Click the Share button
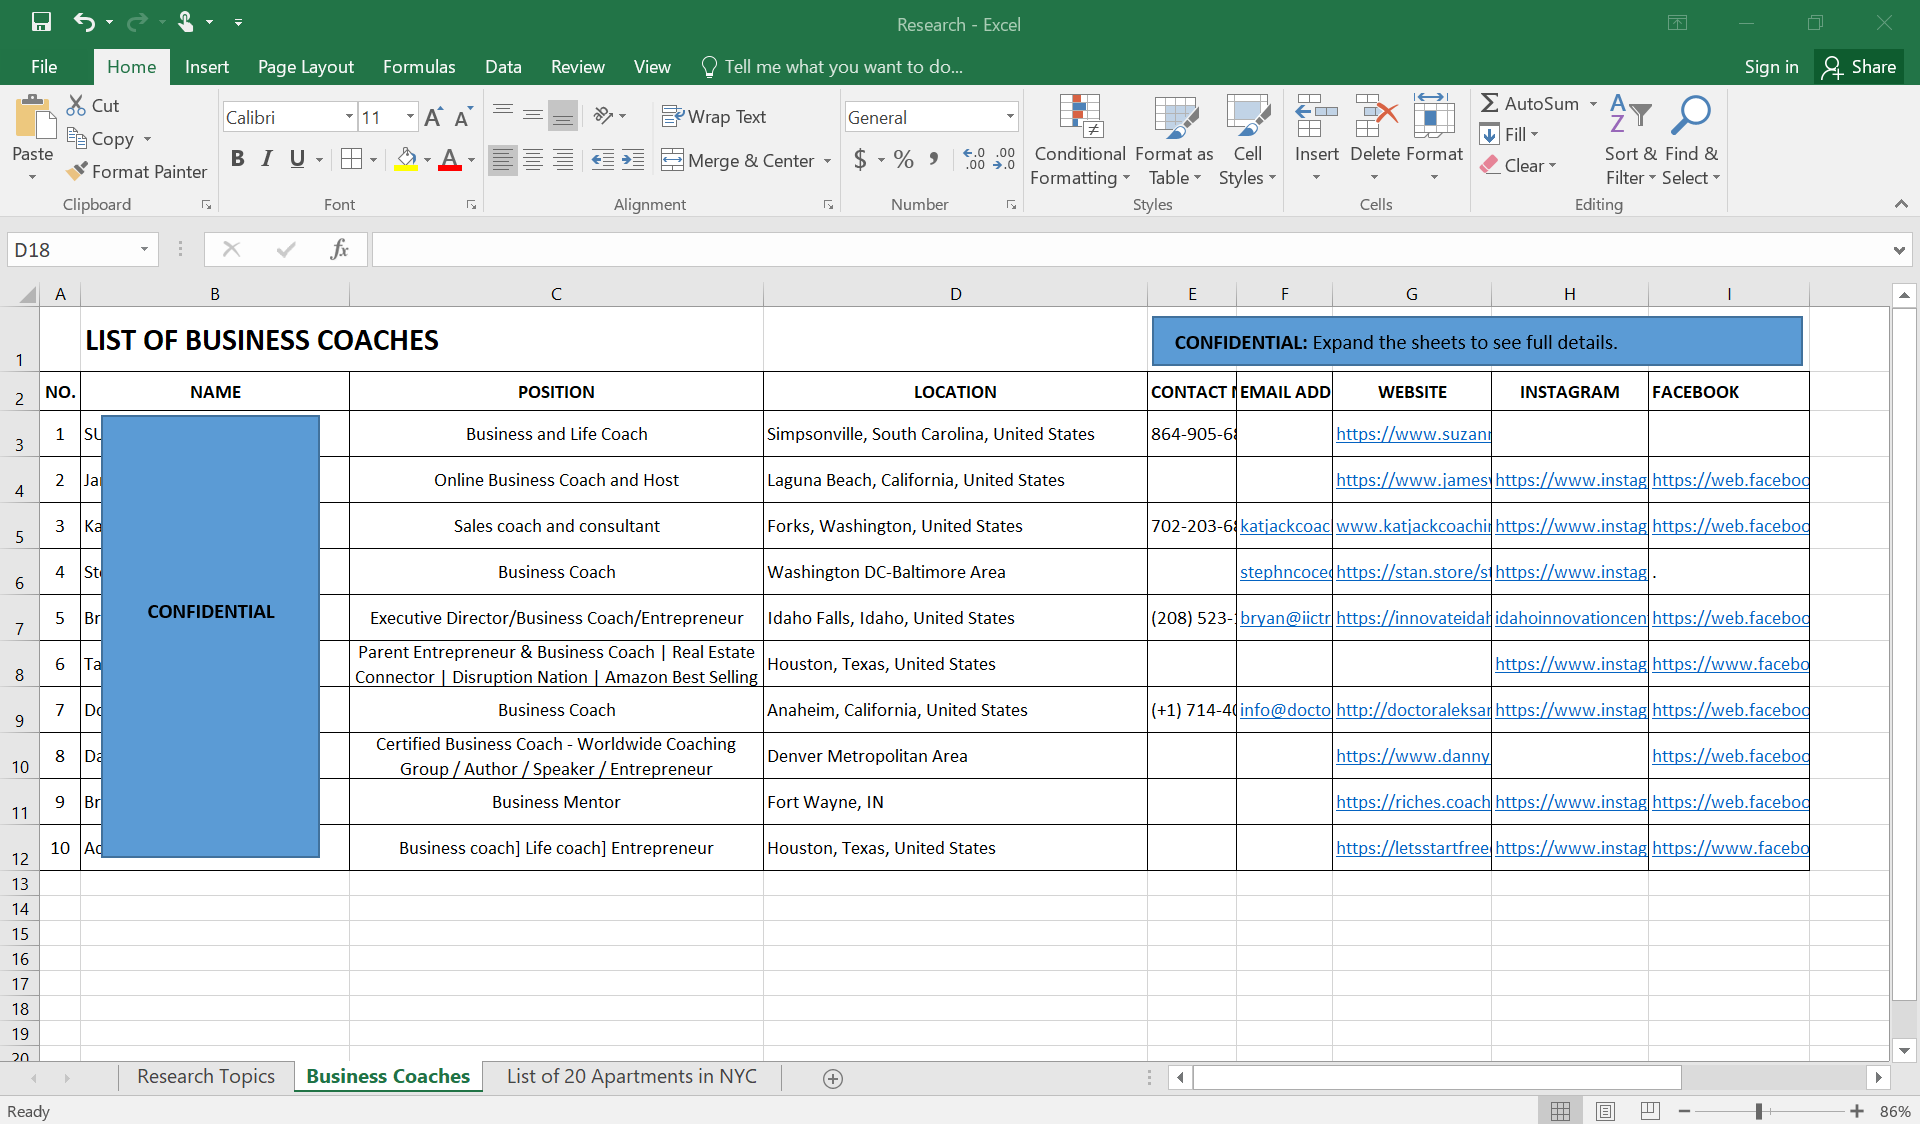This screenshot has width=1920, height=1124. (x=1860, y=67)
